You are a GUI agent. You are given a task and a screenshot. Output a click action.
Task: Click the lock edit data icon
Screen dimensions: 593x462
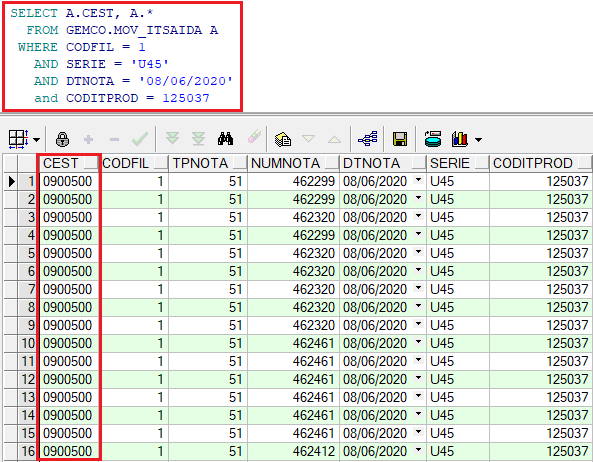click(62, 140)
